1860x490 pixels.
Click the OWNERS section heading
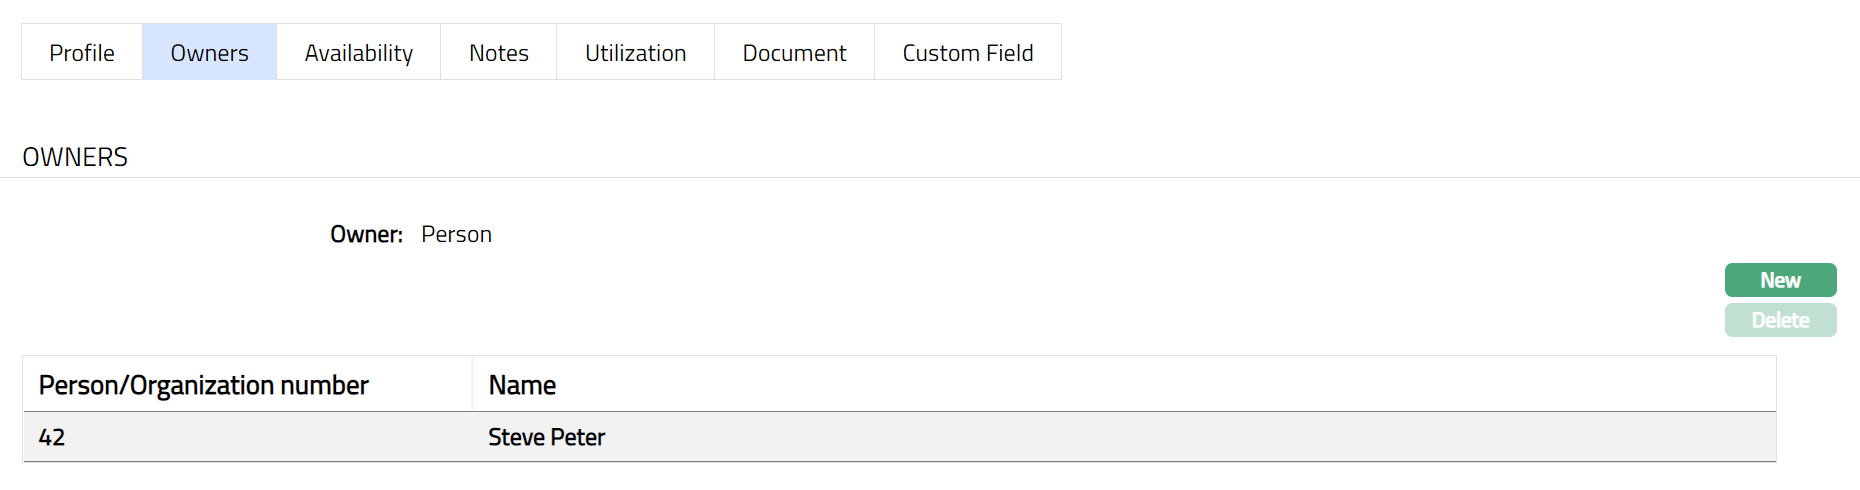tap(75, 157)
